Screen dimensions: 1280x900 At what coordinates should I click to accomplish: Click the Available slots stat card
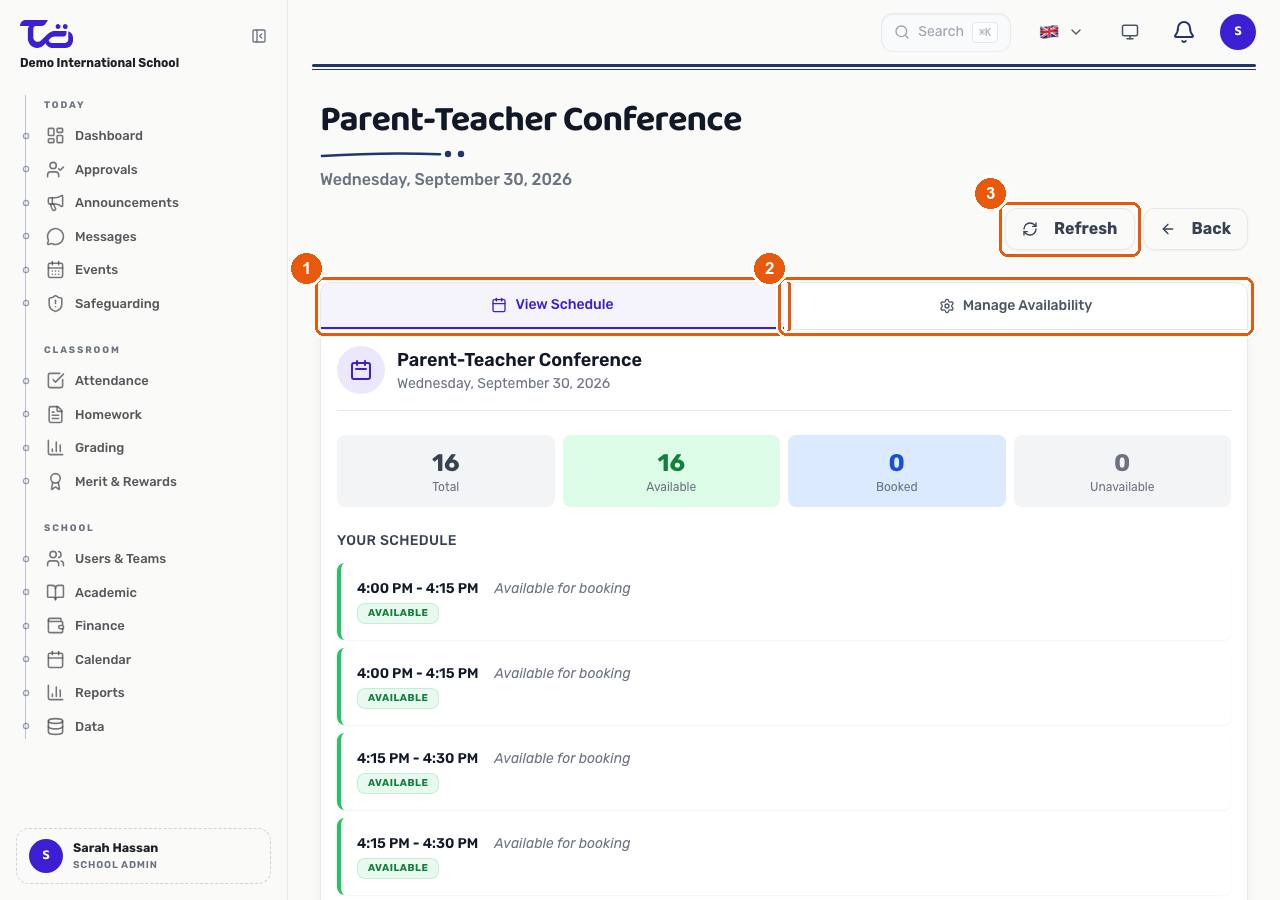pos(671,471)
